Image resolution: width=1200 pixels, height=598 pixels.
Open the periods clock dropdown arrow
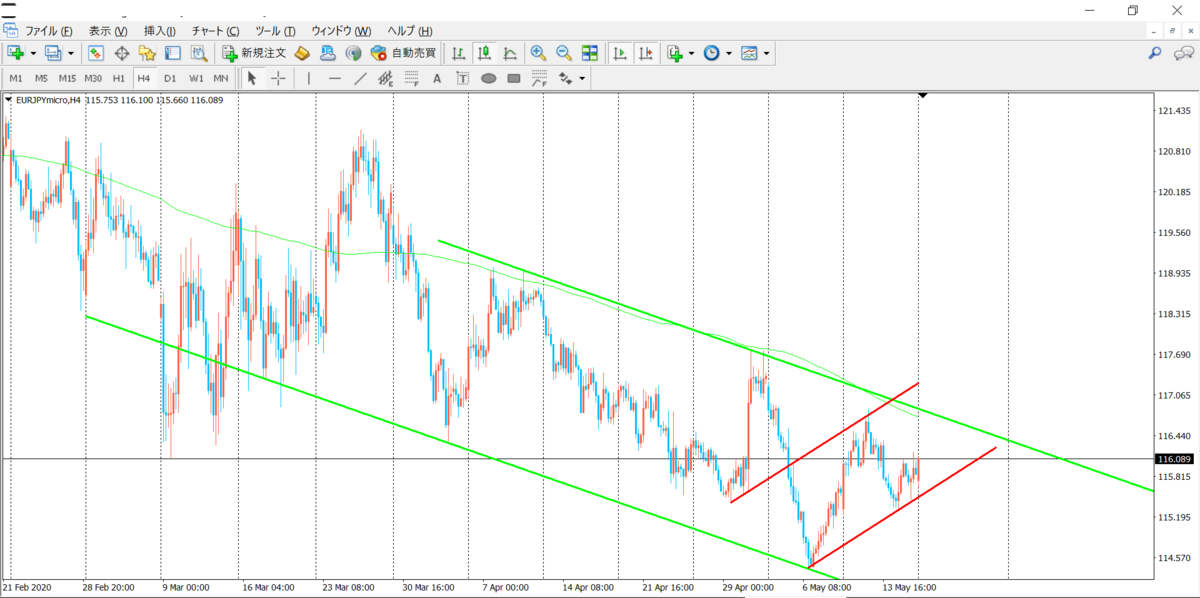pos(728,53)
